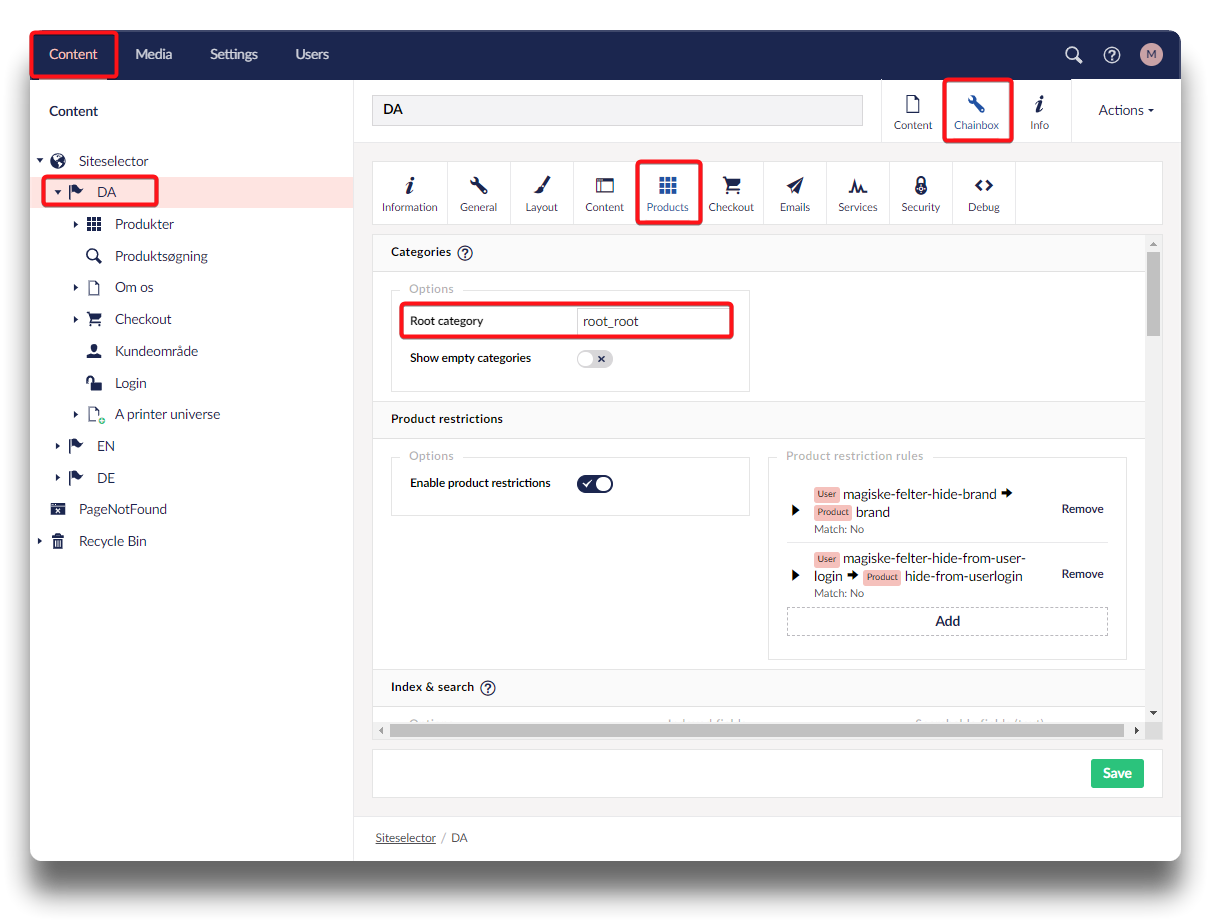The height and width of the screenshot is (923, 1211).
Task: Disable the Enable product restrictions toggle
Action: coord(594,484)
